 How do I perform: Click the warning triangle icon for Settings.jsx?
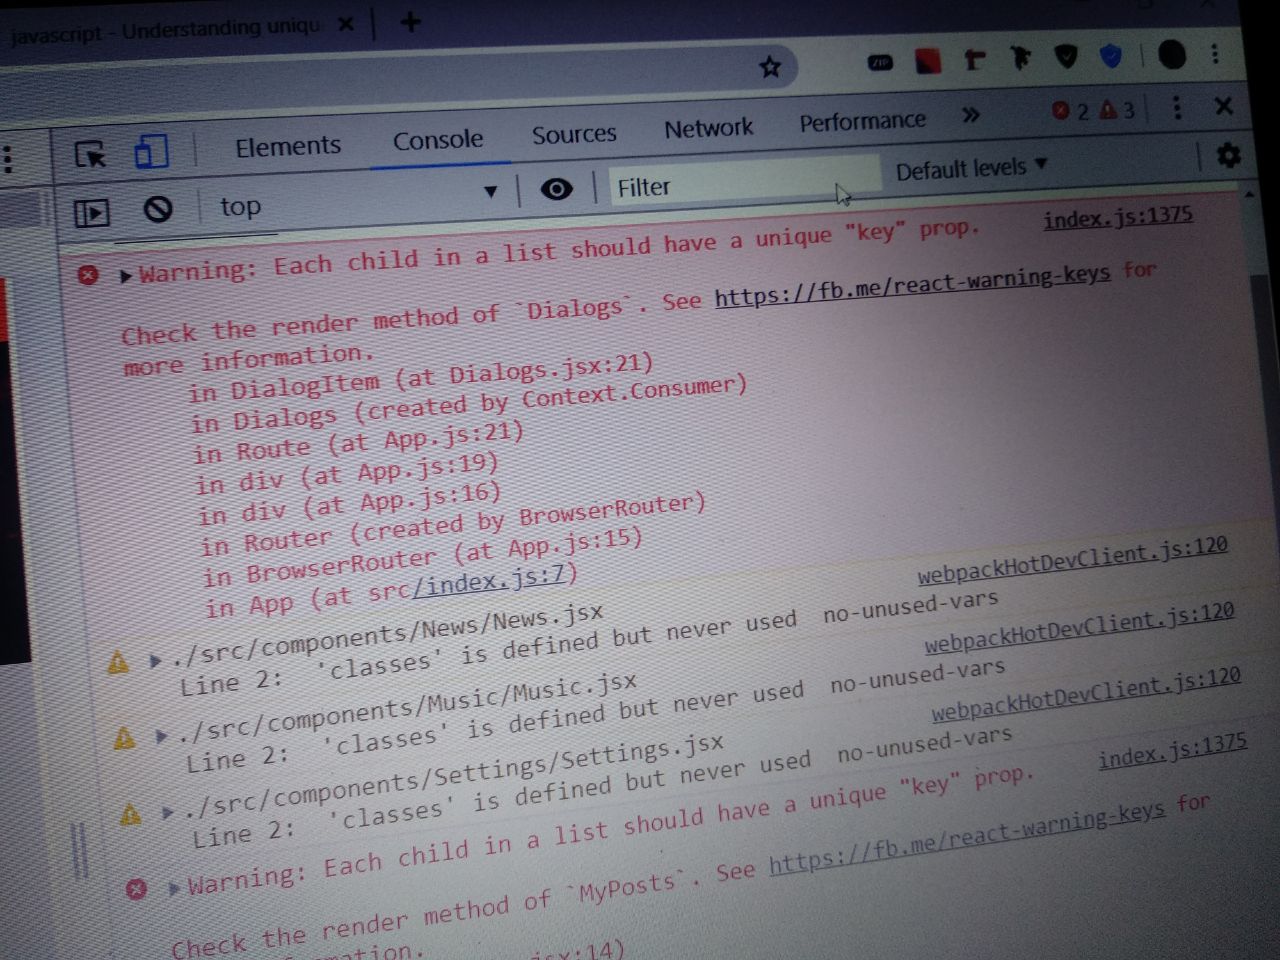tap(131, 813)
